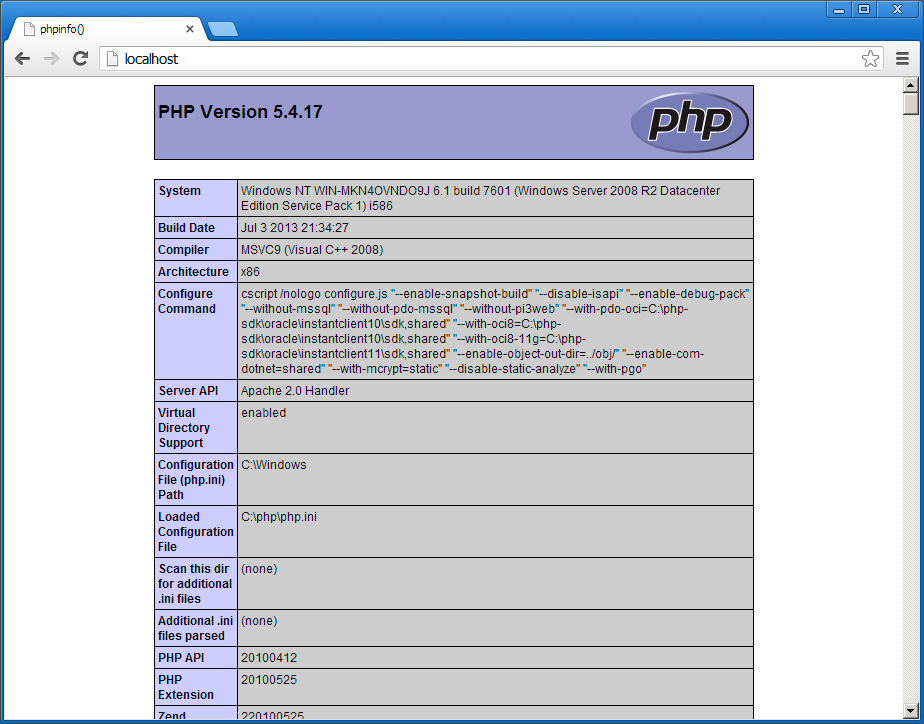924x724 pixels.
Task: Click the Virtual Directory Support label
Action: click(x=184, y=428)
